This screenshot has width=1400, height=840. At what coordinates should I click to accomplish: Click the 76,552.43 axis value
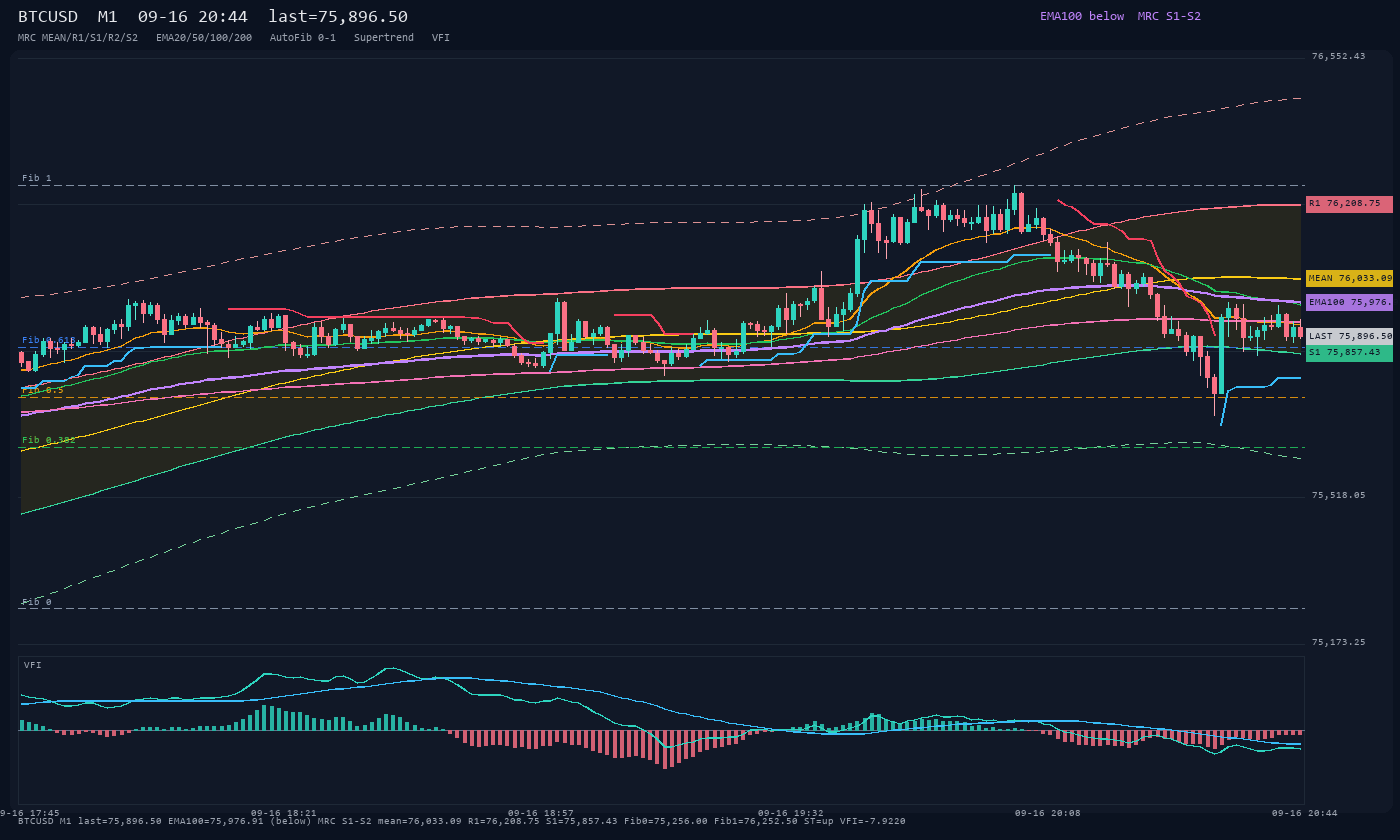coord(1338,56)
